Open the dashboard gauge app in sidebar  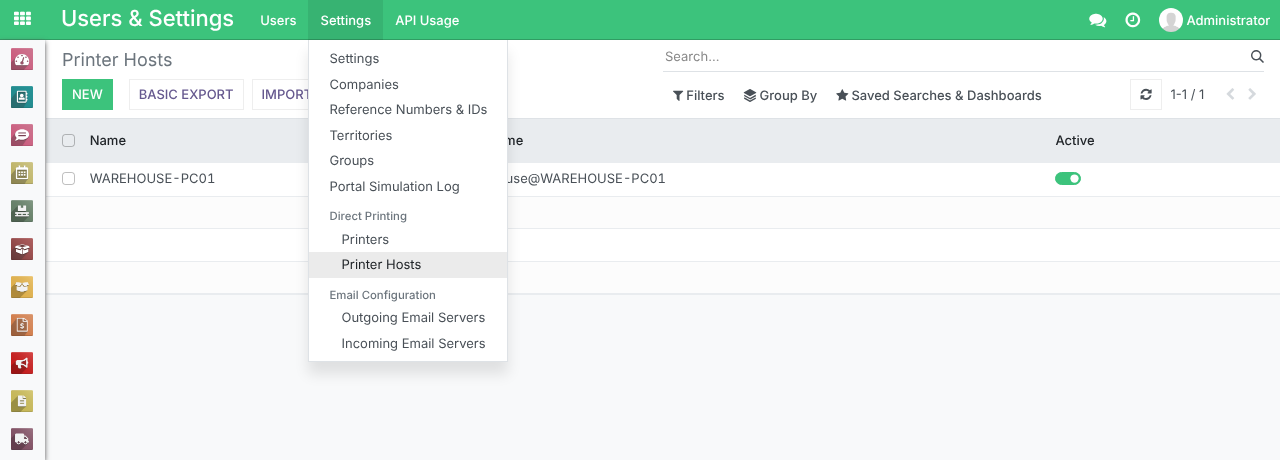point(22,59)
